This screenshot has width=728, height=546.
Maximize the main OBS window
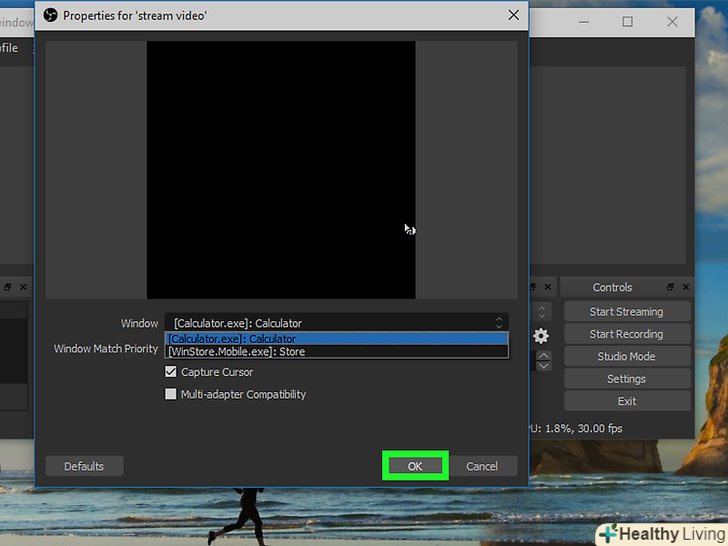coord(627,21)
